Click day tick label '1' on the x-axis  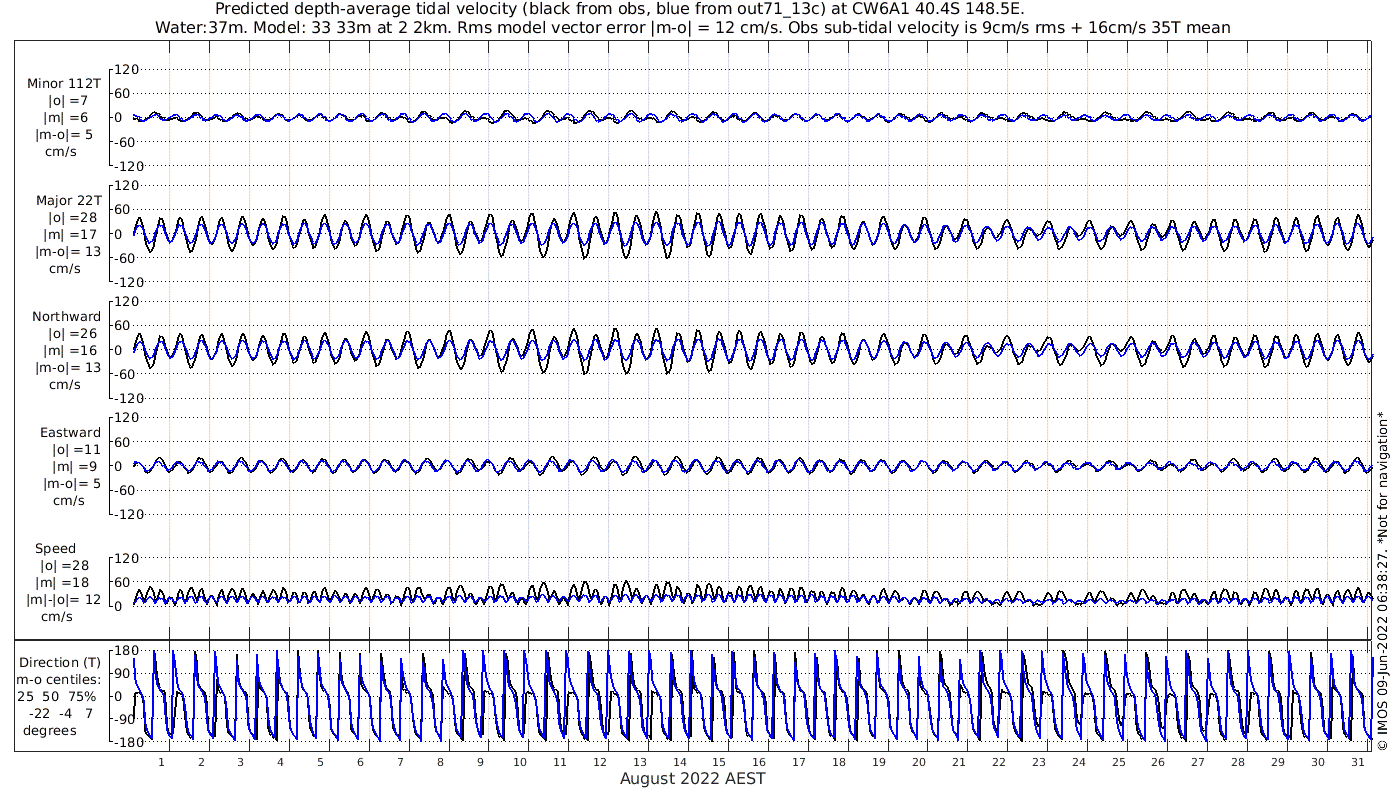click(161, 762)
